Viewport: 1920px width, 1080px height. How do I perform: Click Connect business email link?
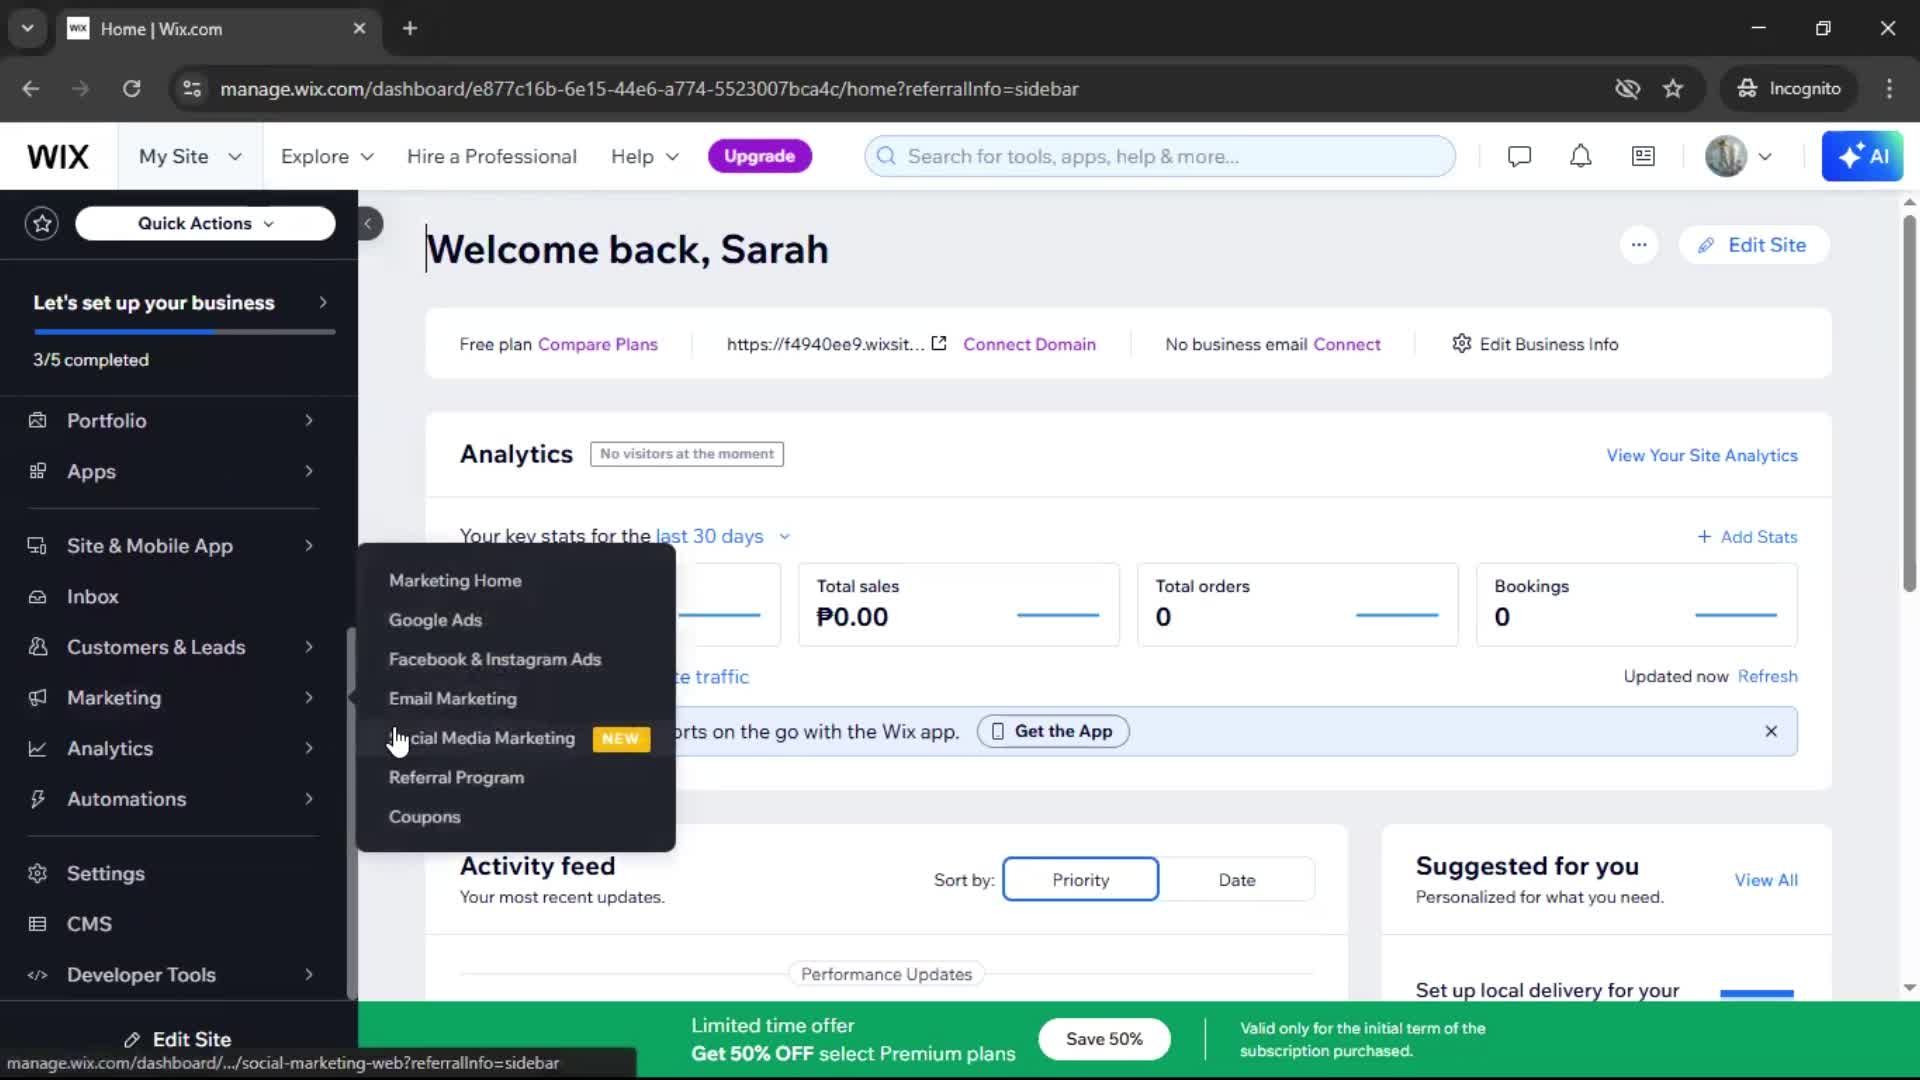click(x=1346, y=344)
